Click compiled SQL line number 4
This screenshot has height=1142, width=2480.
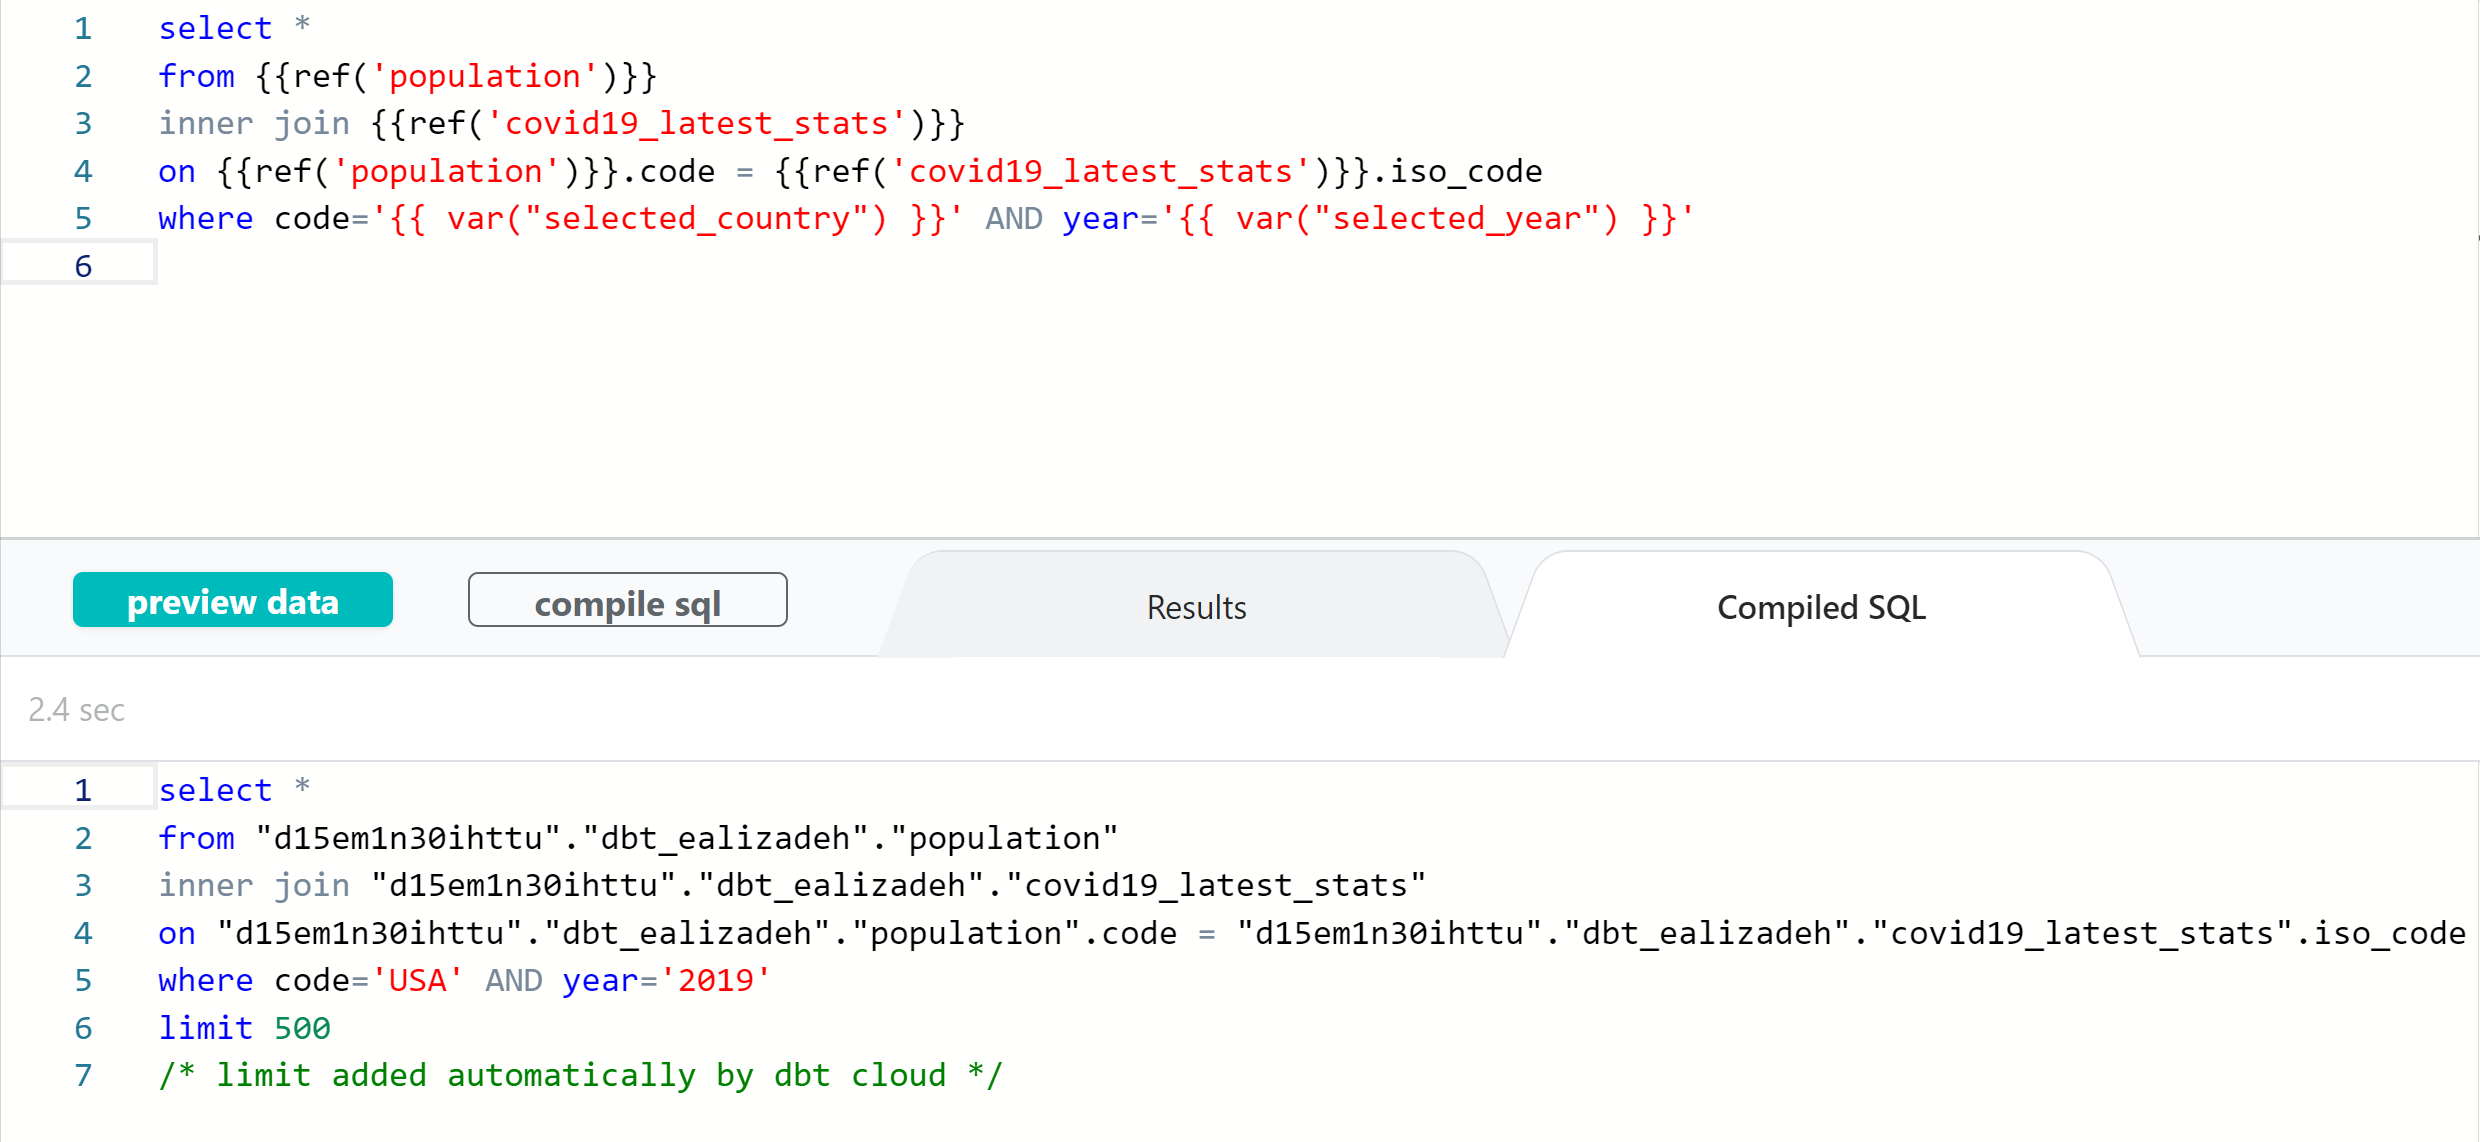pyautogui.click(x=83, y=934)
